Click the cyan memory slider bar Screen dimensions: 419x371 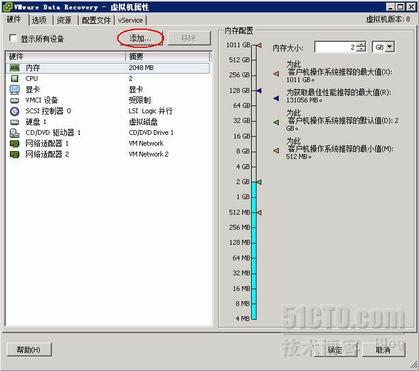click(x=254, y=250)
